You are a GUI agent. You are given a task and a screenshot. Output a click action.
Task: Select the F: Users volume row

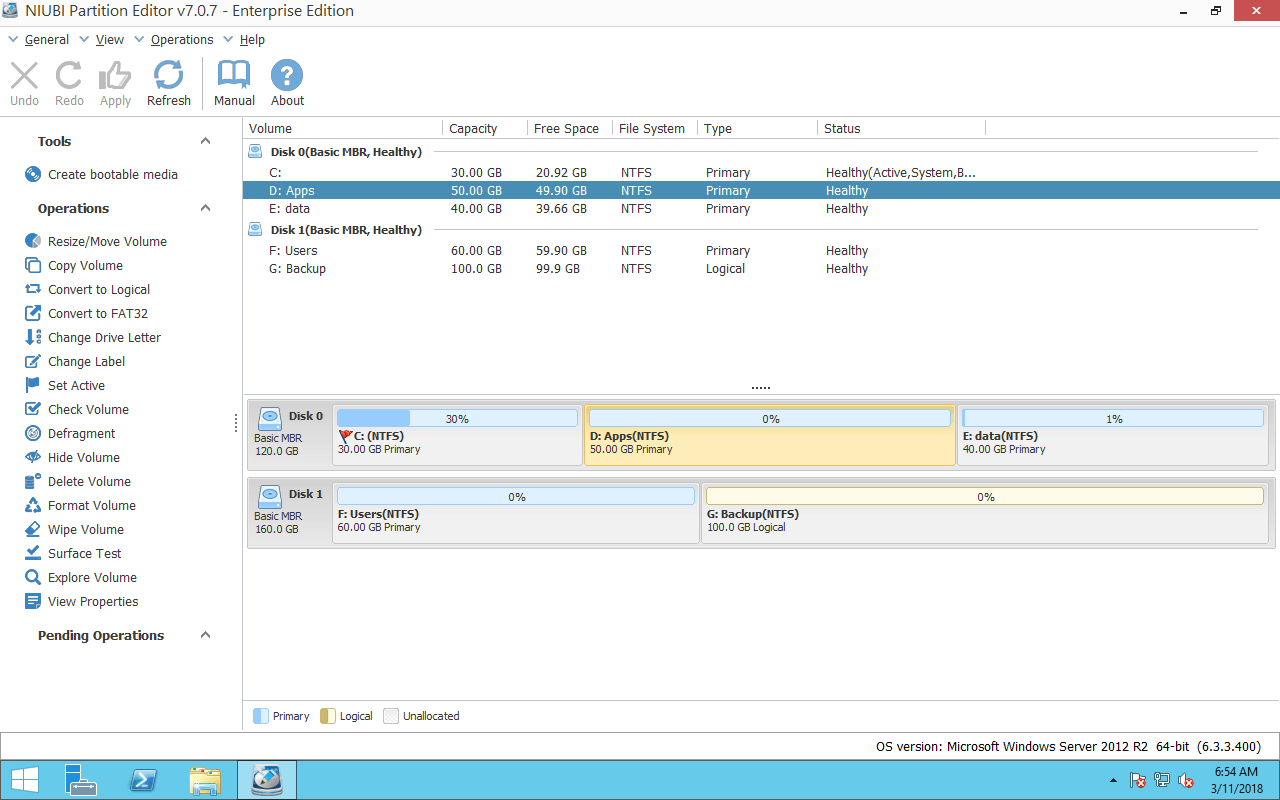pyautogui.click(x=761, y=251)
